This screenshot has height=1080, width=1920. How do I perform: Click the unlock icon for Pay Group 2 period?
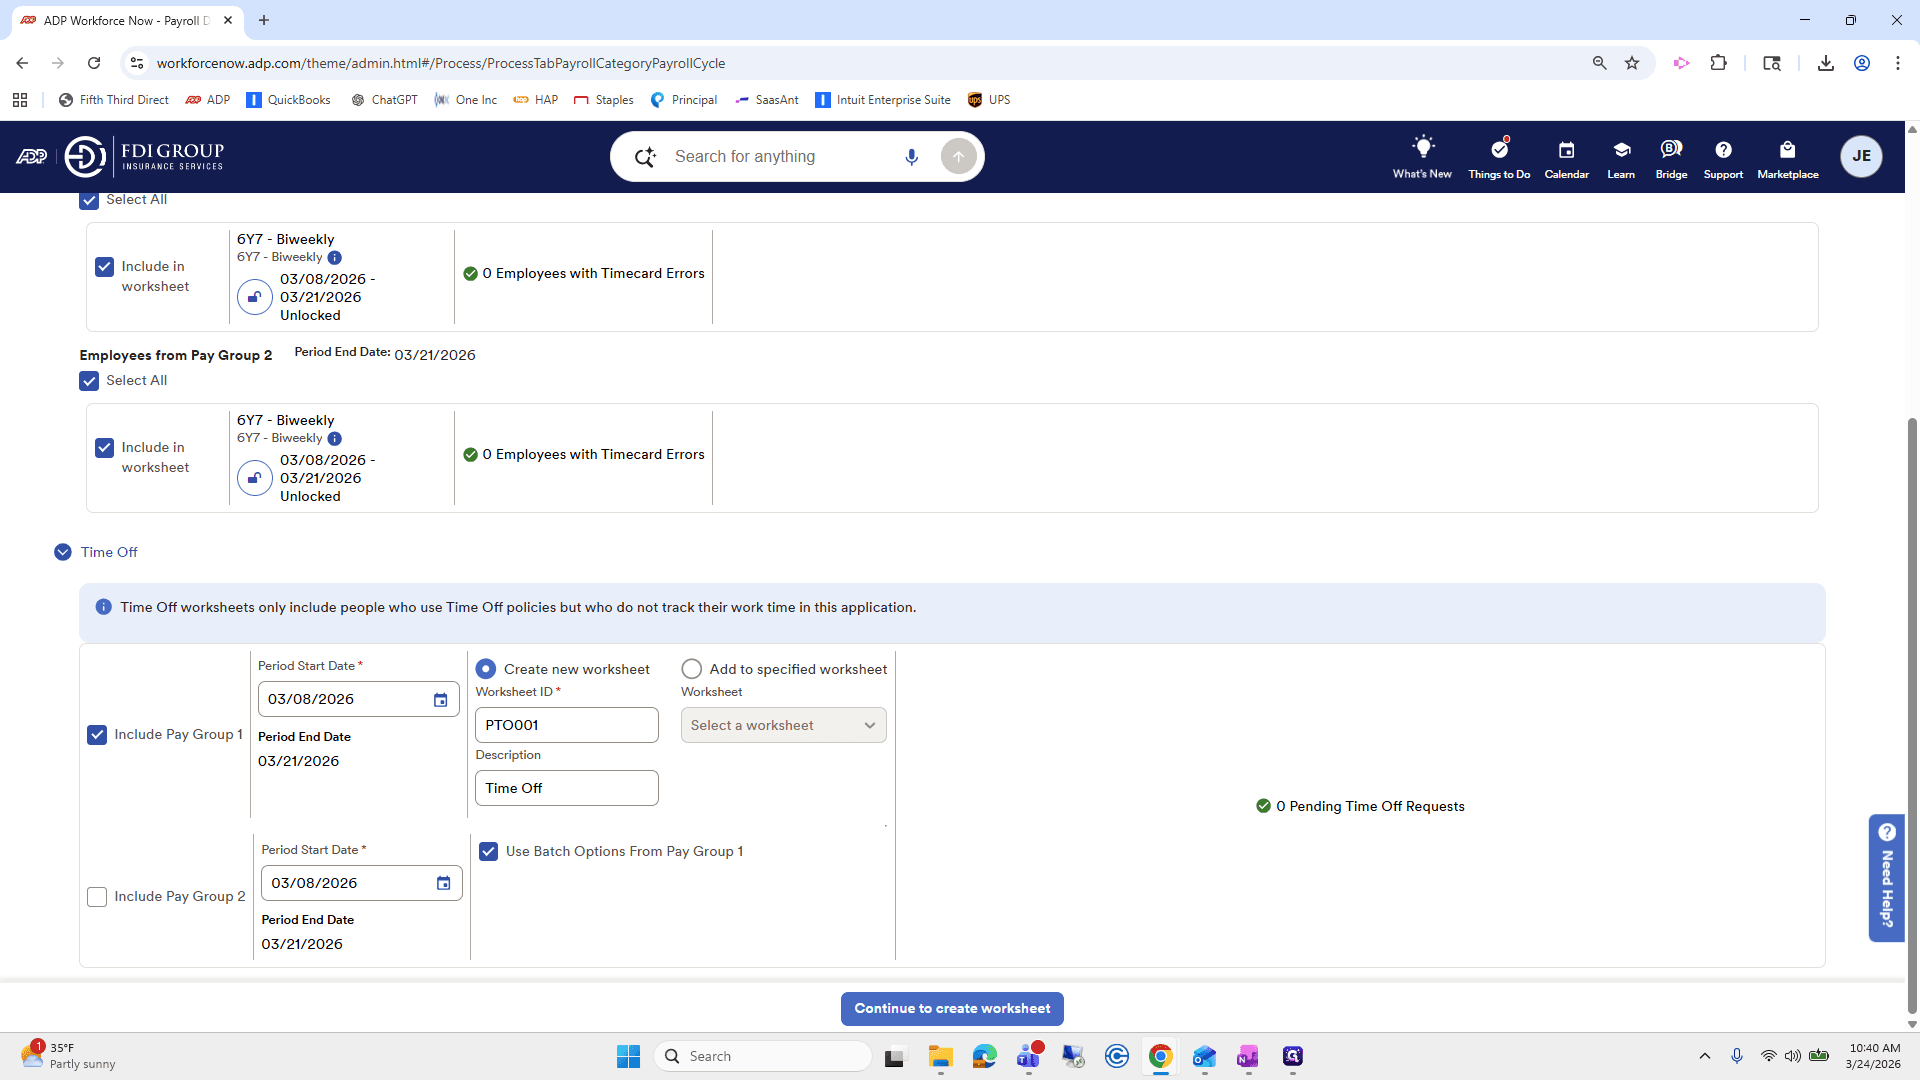click(x=255, y=478)
